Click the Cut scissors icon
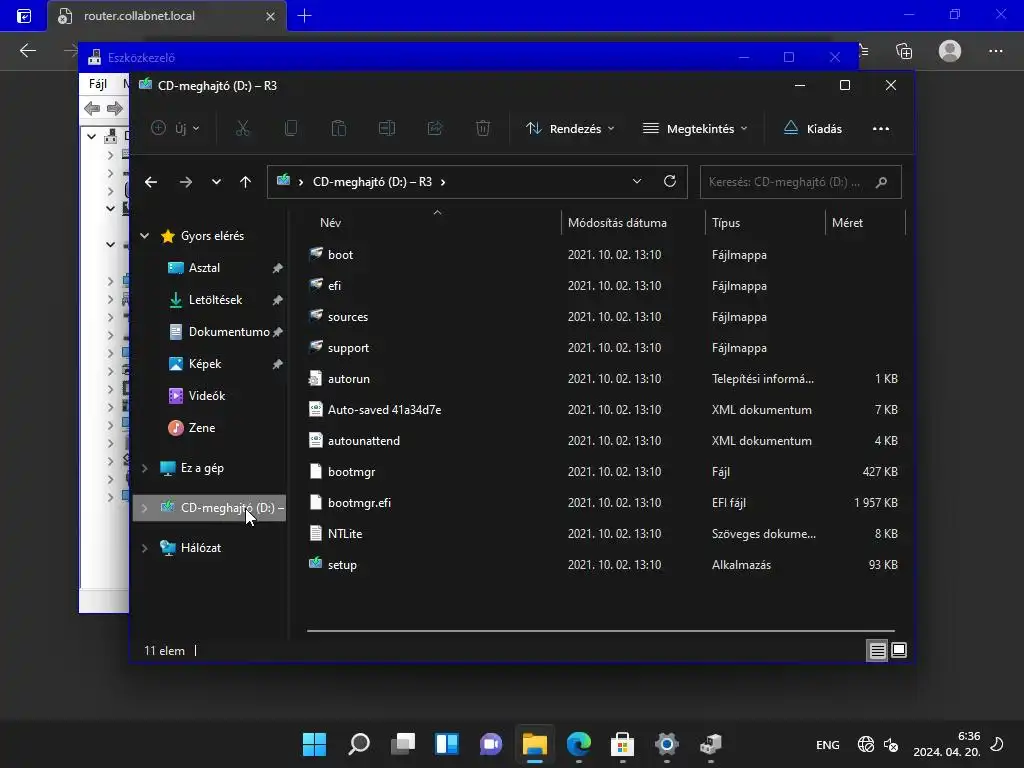The width and height of the screenshot is (1024, 768). point(243,129)
